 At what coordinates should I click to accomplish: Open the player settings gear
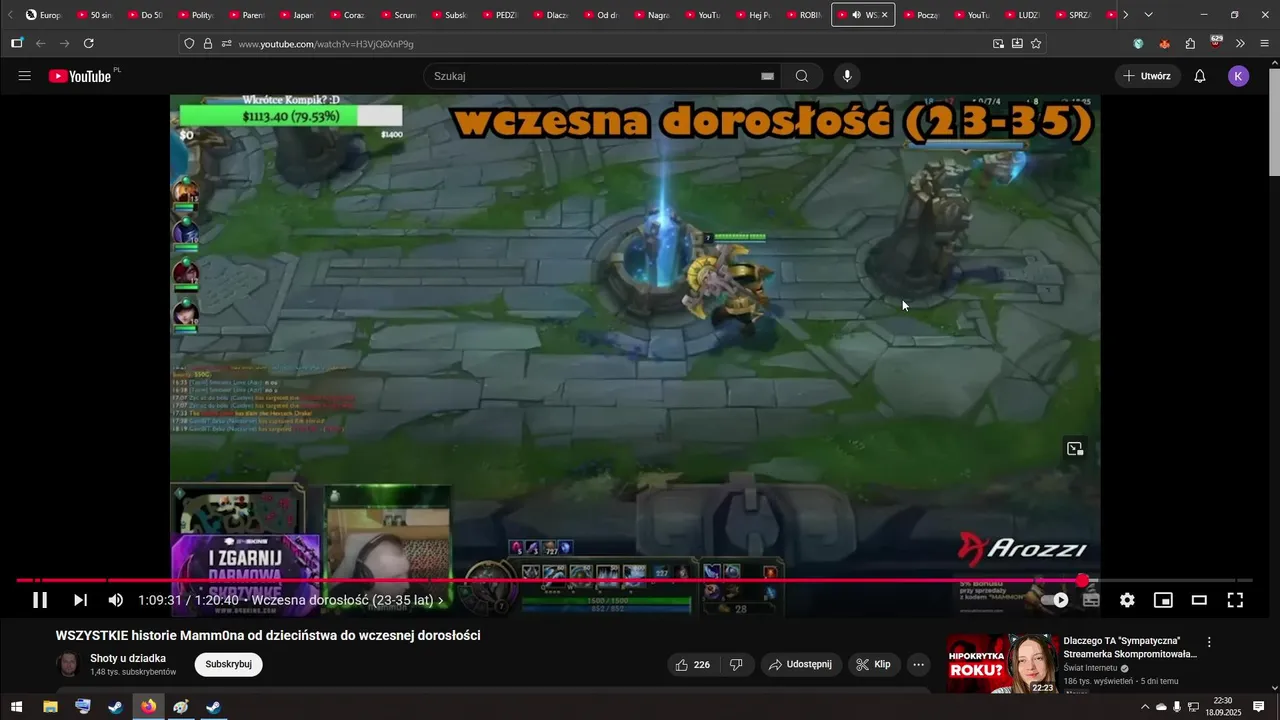tap(1127, 600)
